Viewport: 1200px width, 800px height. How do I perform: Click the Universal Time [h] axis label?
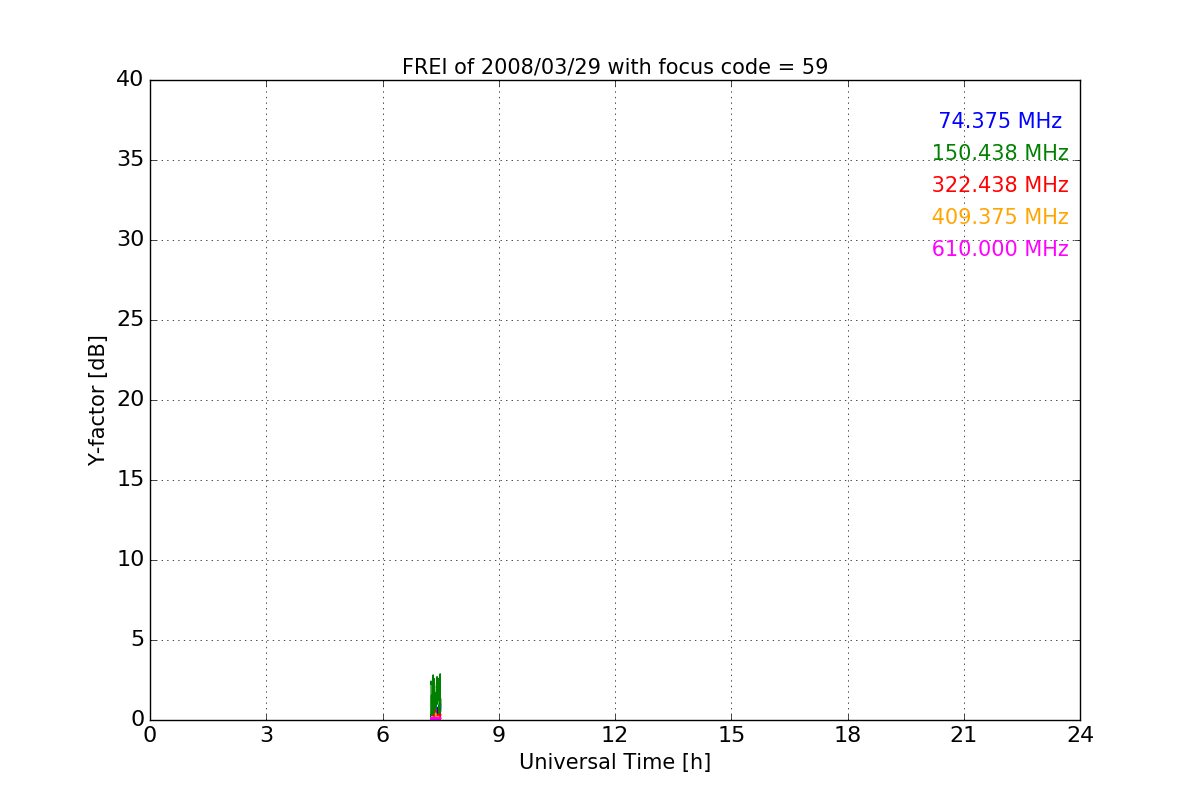(615, 762)
